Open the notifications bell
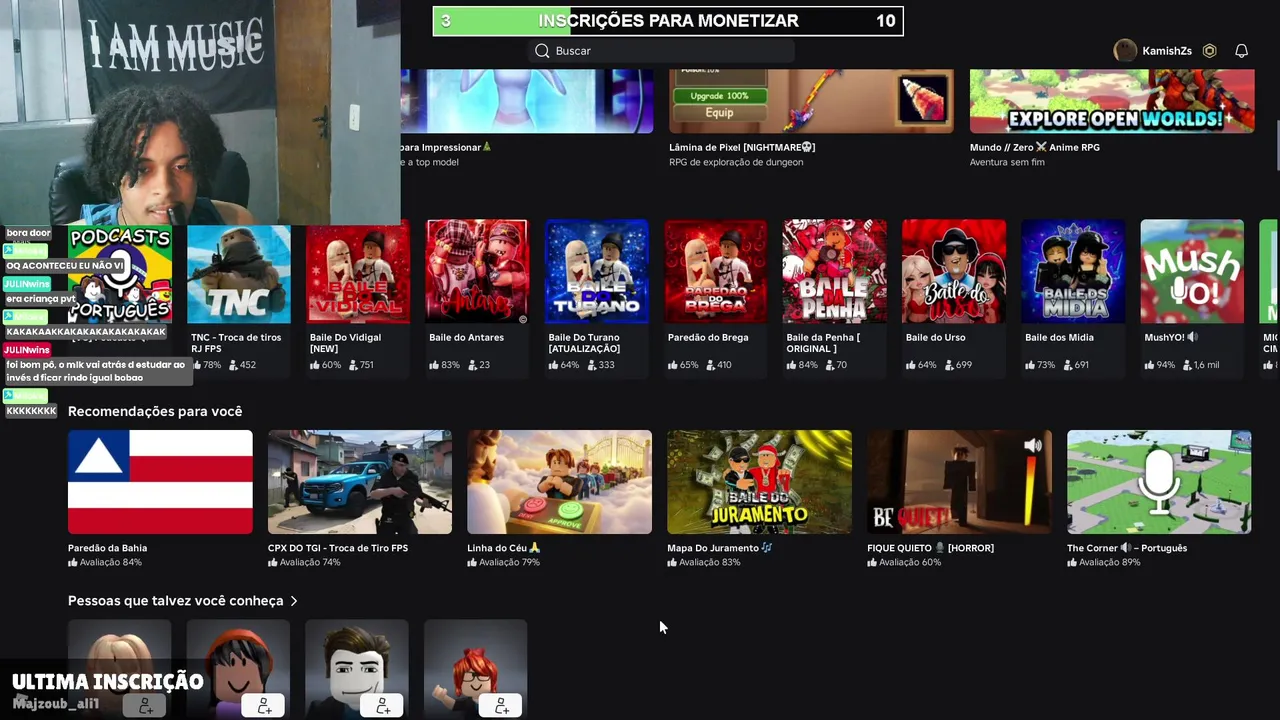Image resolution: width=1280 pixels, height=720 pixels. pyautogui.click(x=1241, y=51)
